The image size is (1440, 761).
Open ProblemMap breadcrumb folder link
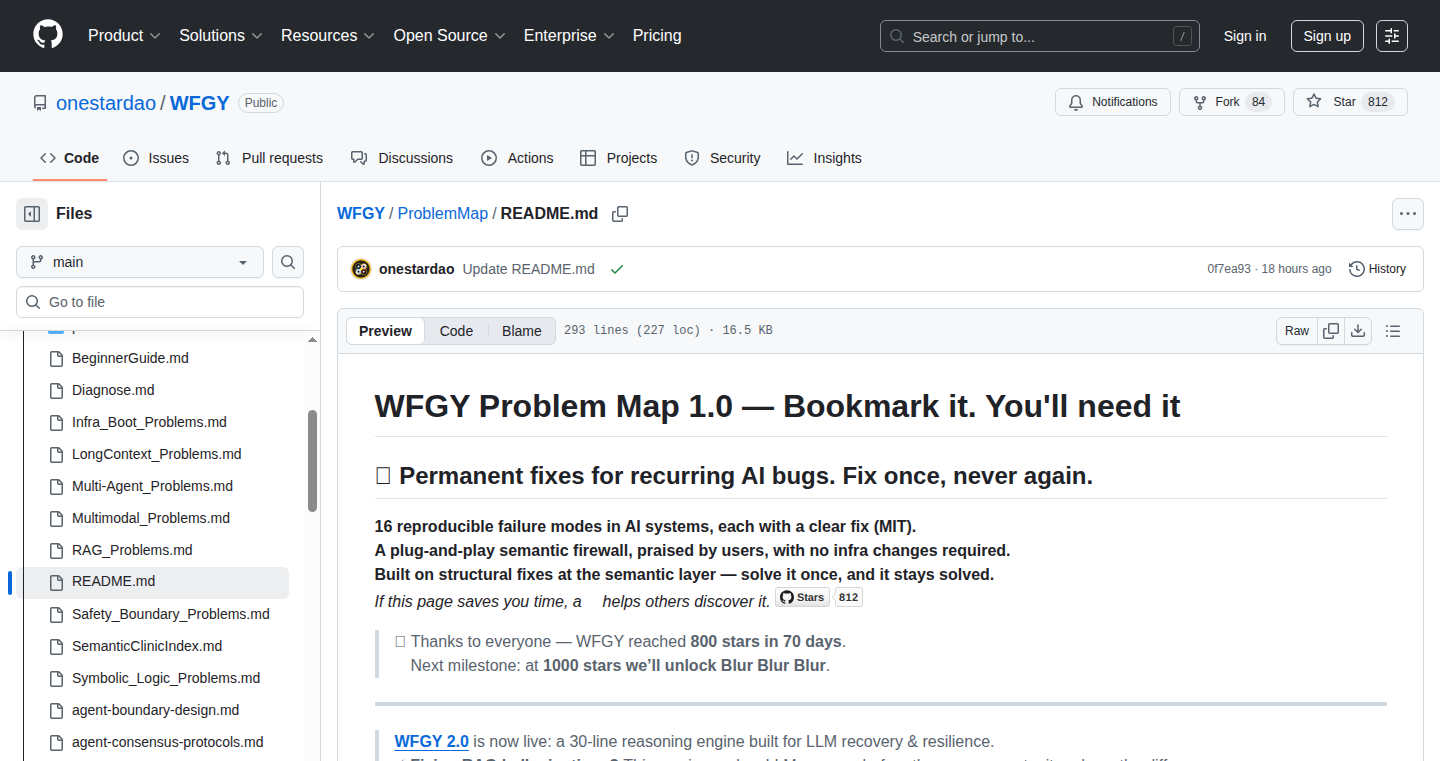[443, 214]
